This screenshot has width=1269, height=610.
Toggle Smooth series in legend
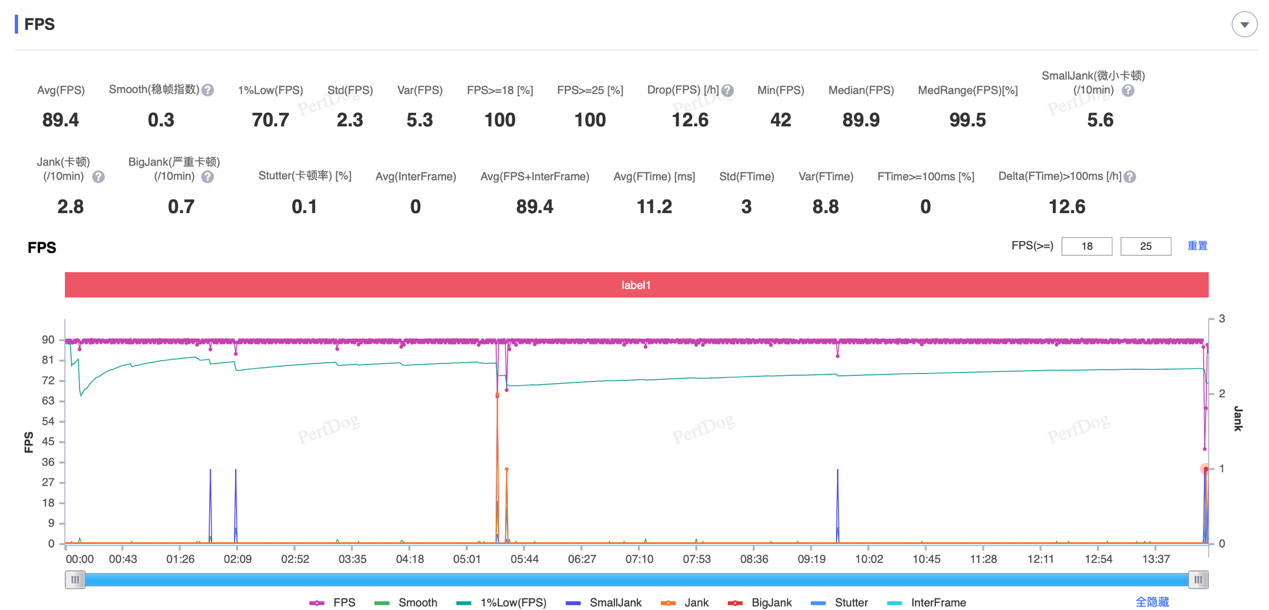coord(406,603)
